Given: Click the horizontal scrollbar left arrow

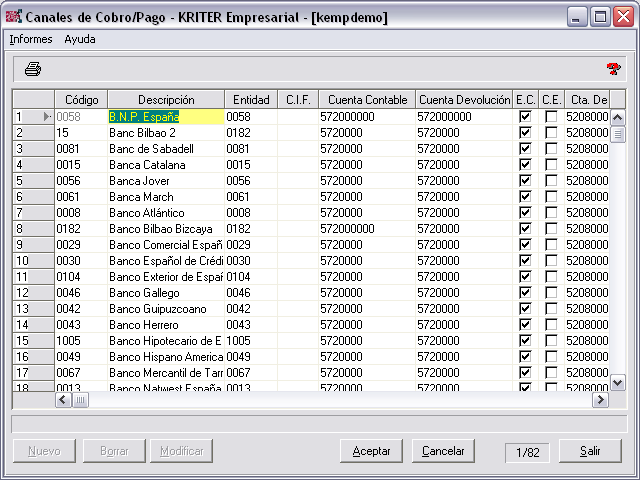Looking at the screenshot, I should coord(63,400).
